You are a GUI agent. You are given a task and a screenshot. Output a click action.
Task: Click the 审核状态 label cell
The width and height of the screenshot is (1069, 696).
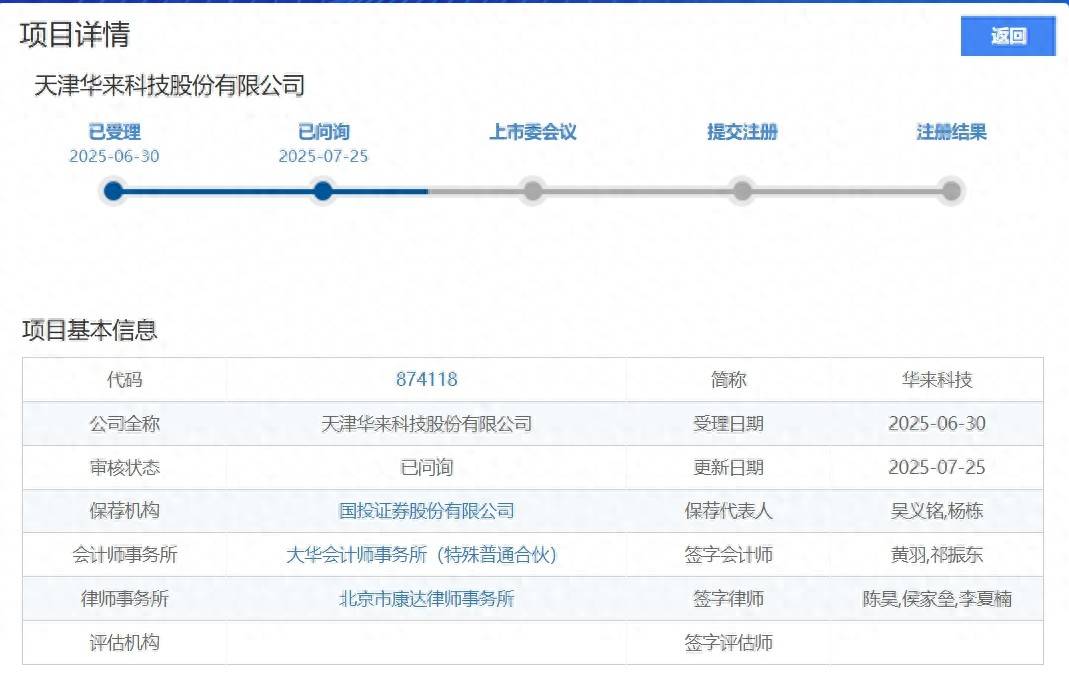[125, 468]
